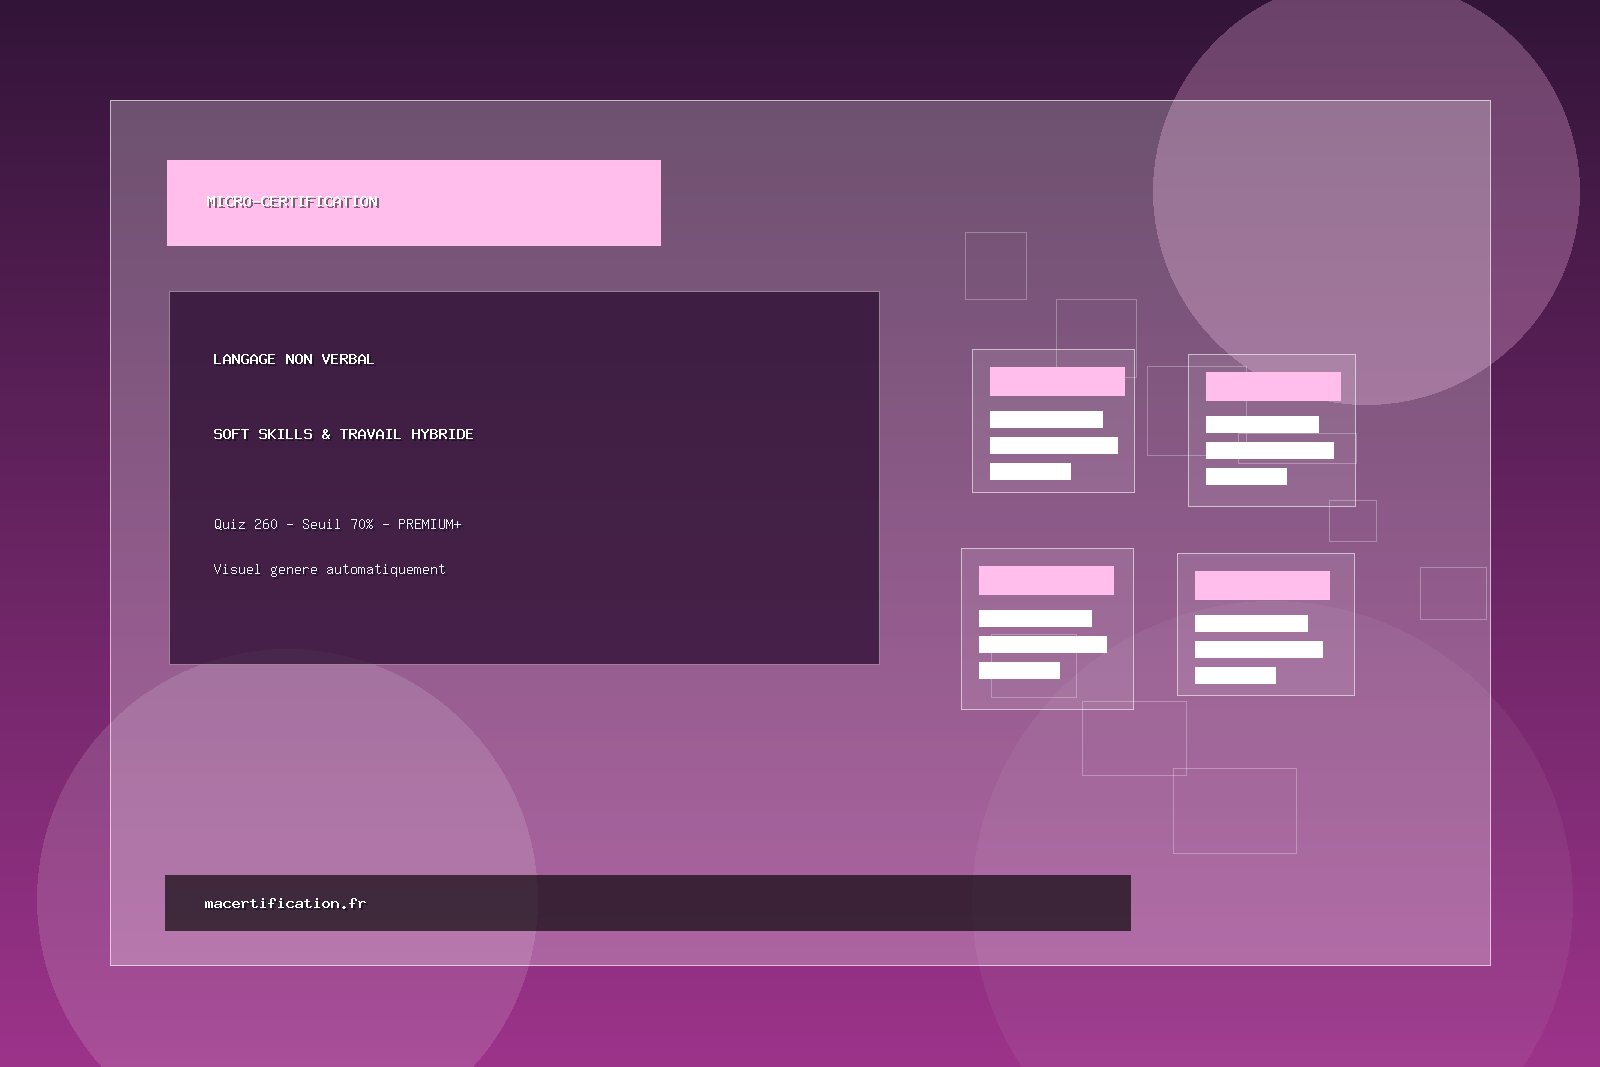
Task: Click SOFT SKILLS & TRAVAIL HYBRIDE text
Action: (343, 434)
